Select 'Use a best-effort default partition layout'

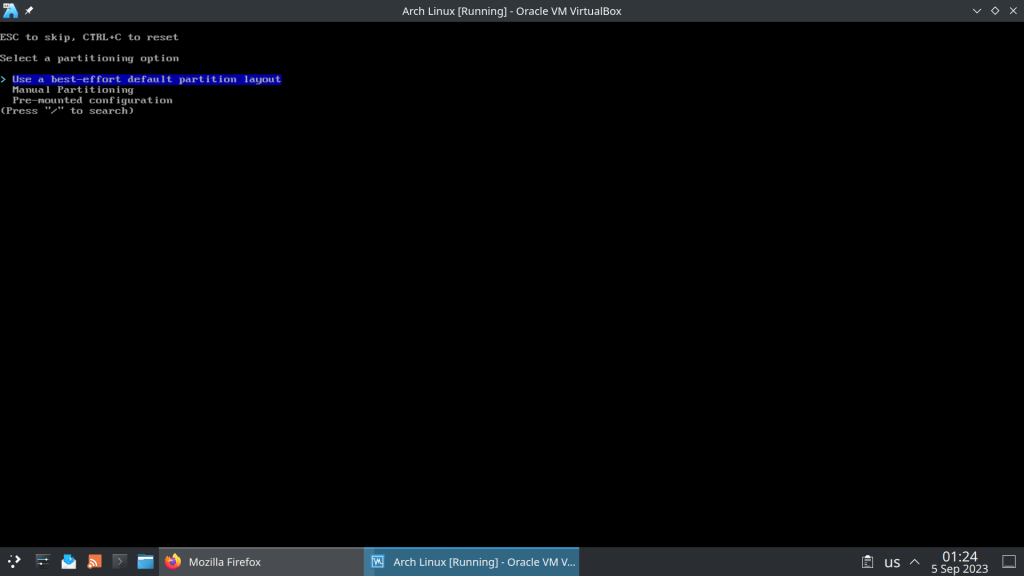(x=146, y=79)
